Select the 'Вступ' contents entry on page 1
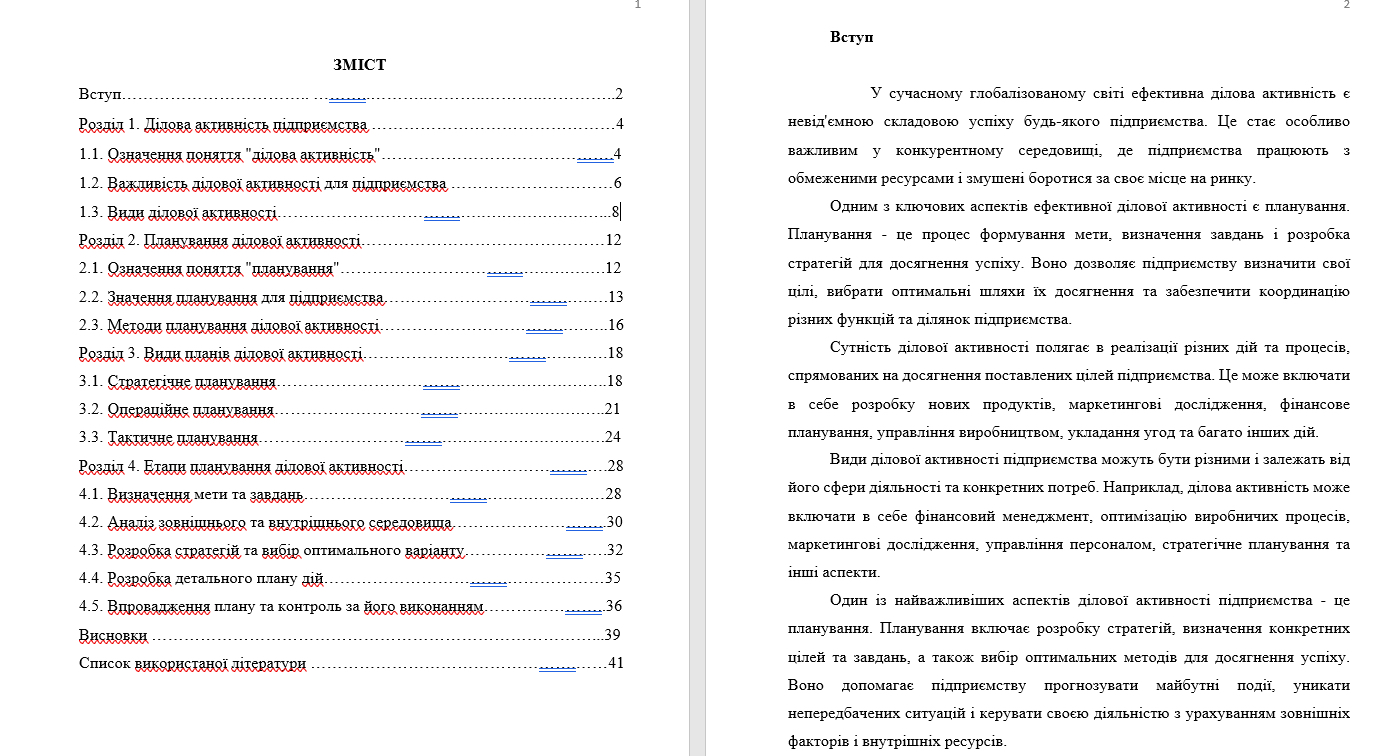The image size is (1394, 756). [351, 95]
